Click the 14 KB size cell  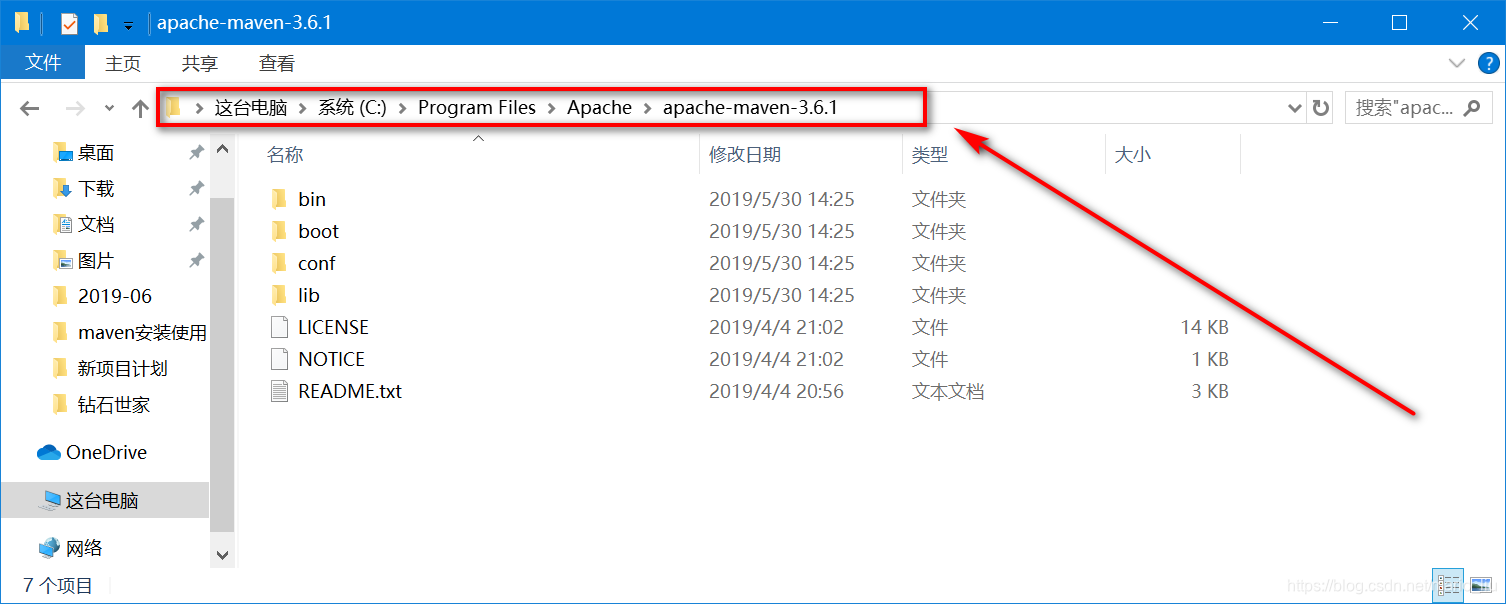[1204, 327]
